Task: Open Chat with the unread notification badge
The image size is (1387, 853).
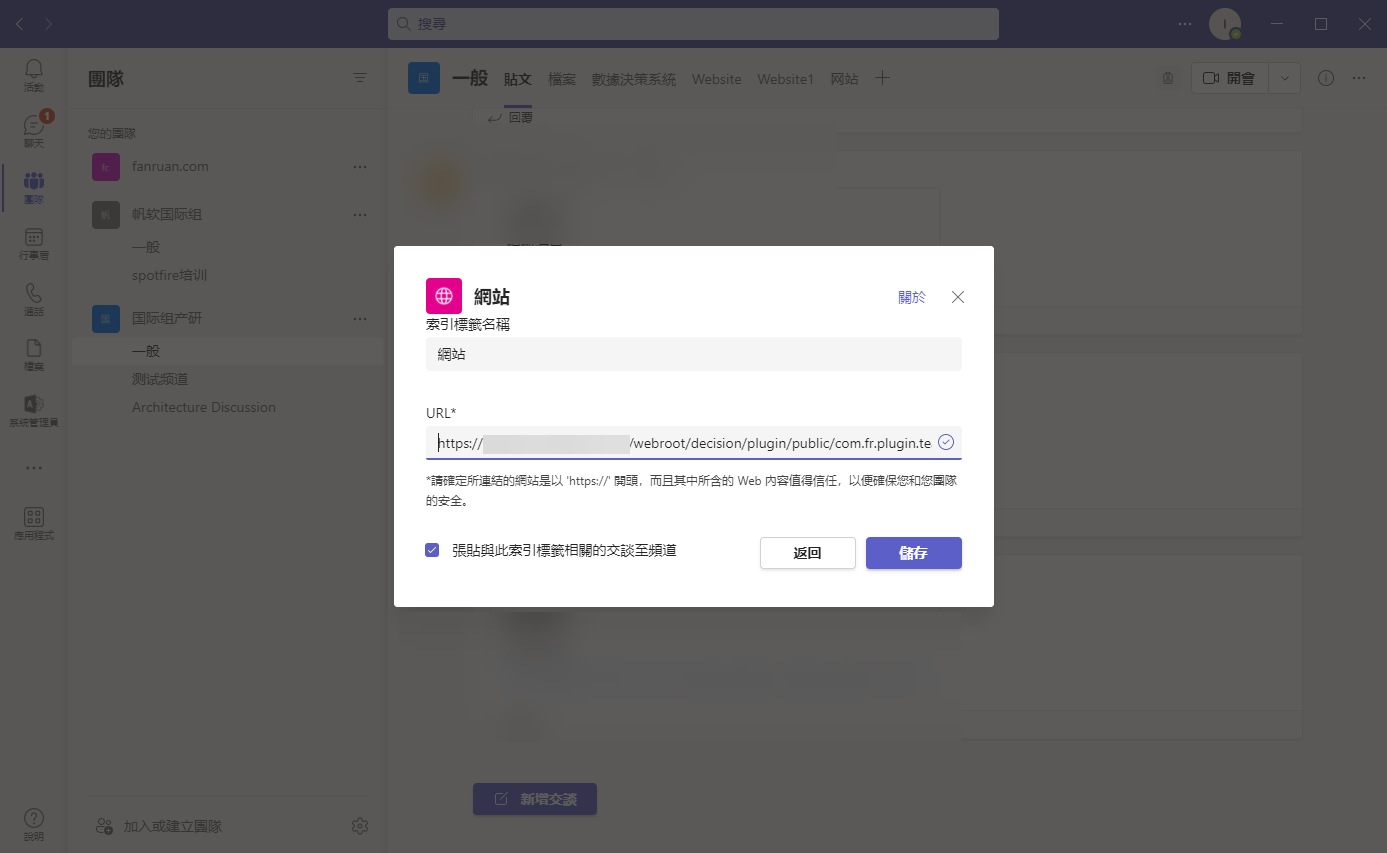Action: coord(33,128)
